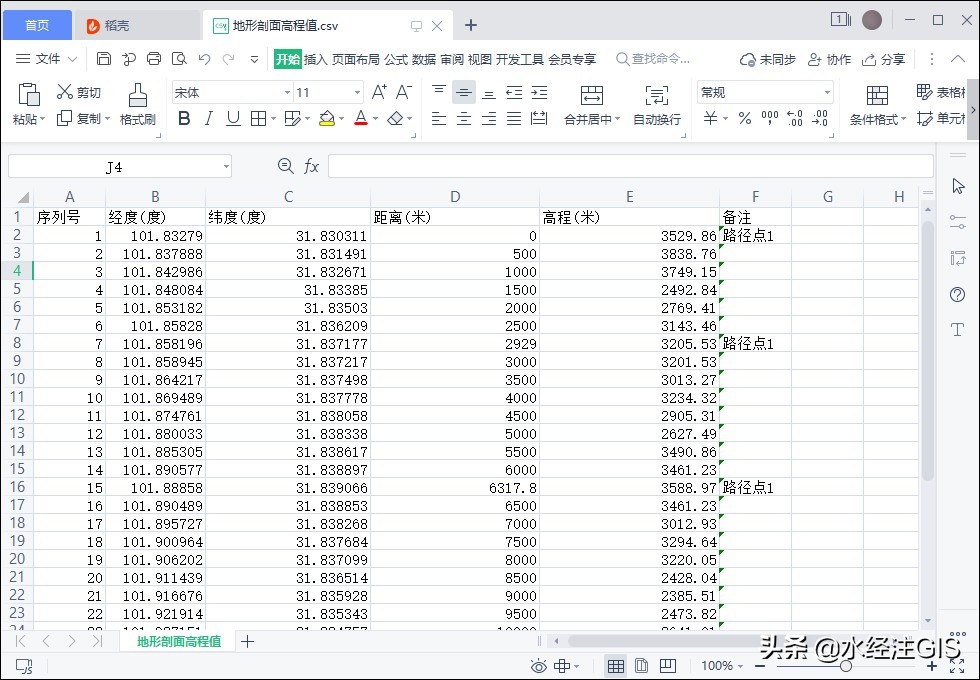The height and width of the screenshot is (680, 980).
Task: Click the 分享 (Share) button
Action: click(x=884, y=59)
